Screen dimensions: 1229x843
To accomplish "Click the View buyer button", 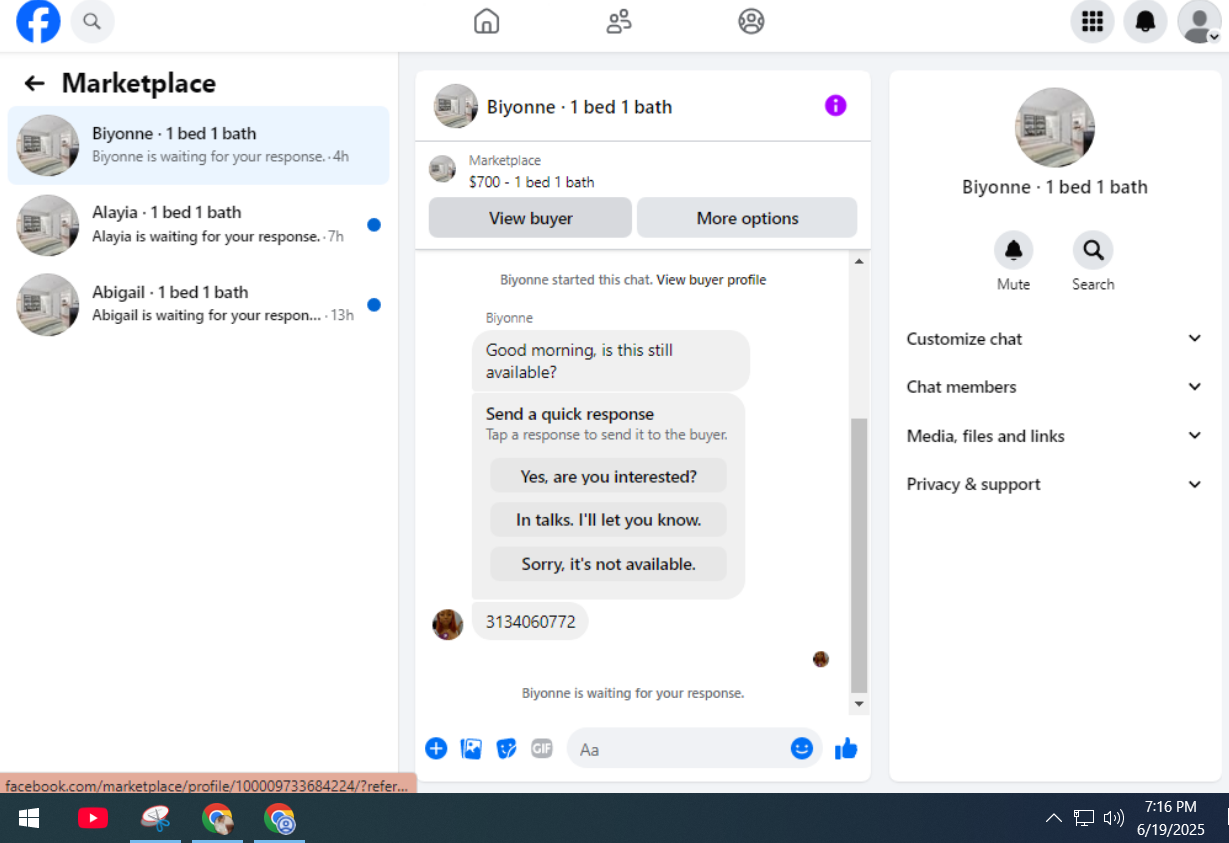I will click(530, 218).
